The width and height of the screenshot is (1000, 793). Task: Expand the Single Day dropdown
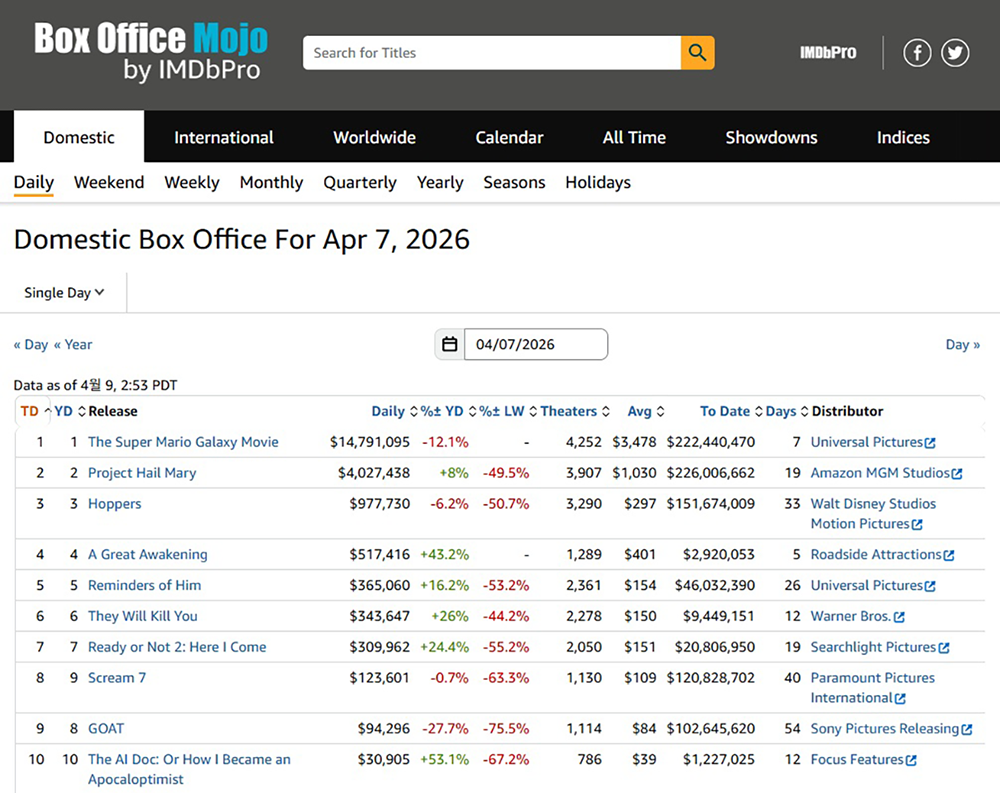click(x=64, y=293)
